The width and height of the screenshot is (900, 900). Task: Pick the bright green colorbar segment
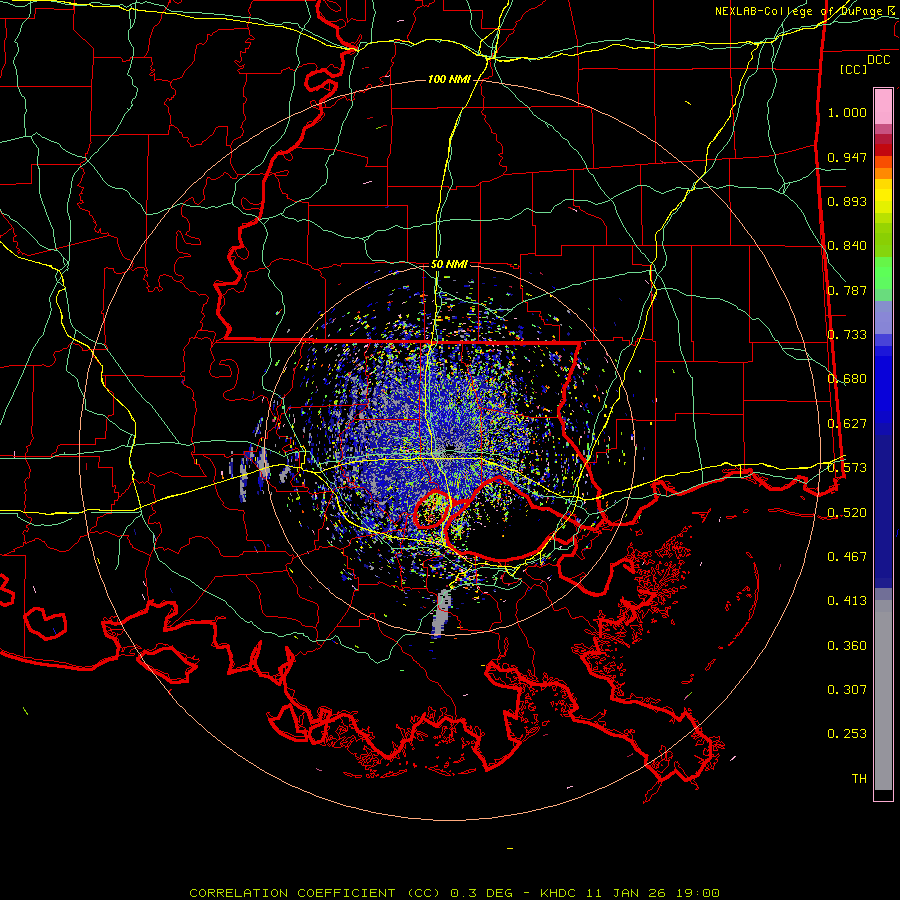point(883,273)
